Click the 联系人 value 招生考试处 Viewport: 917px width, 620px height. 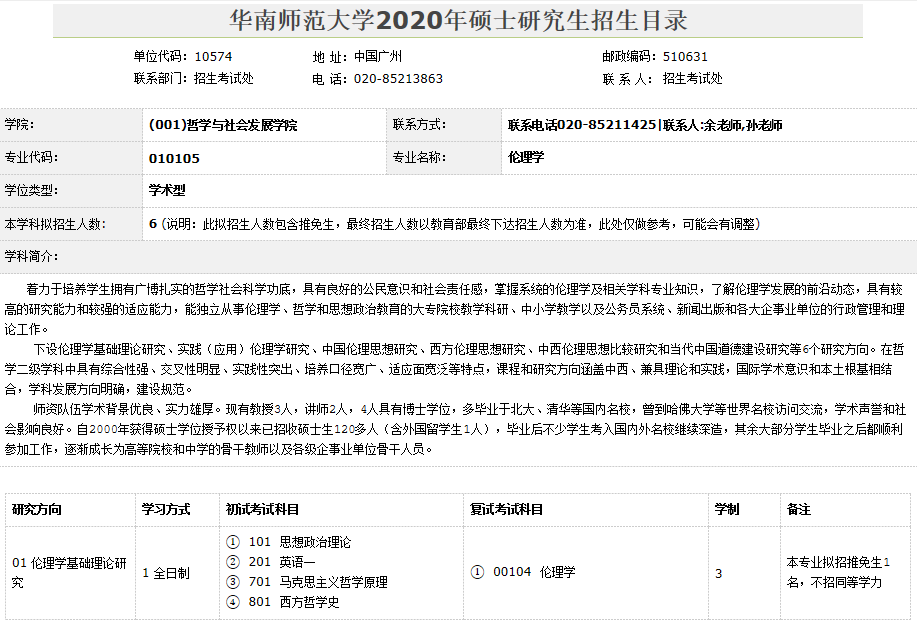692,78
